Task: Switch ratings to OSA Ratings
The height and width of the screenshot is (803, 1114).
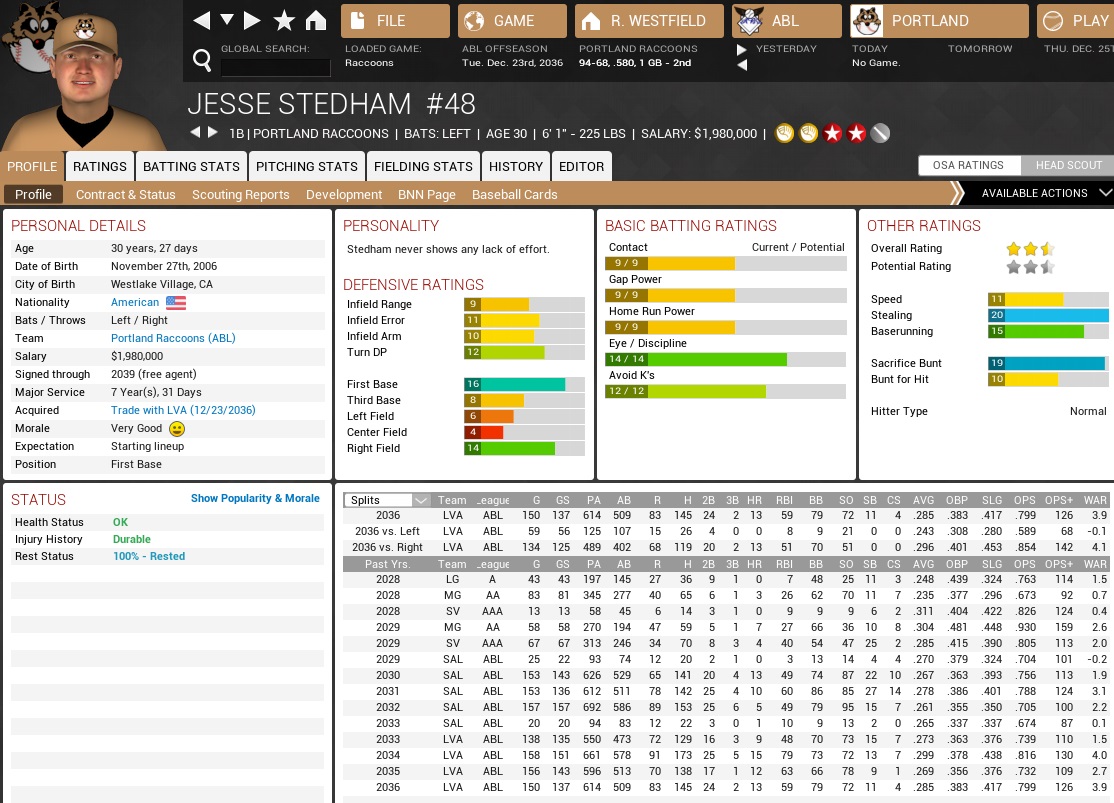Action: (x=968, y=166)
